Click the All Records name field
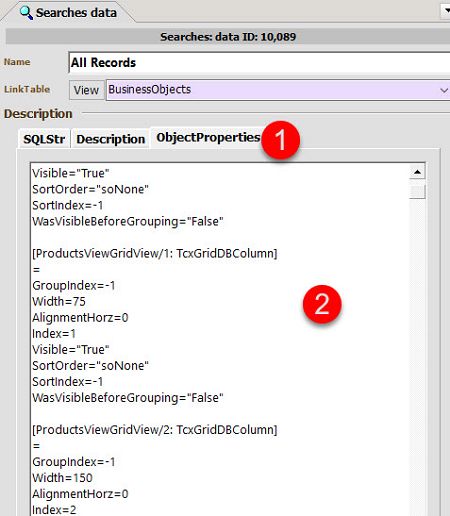450x516 pixels. 259,62
